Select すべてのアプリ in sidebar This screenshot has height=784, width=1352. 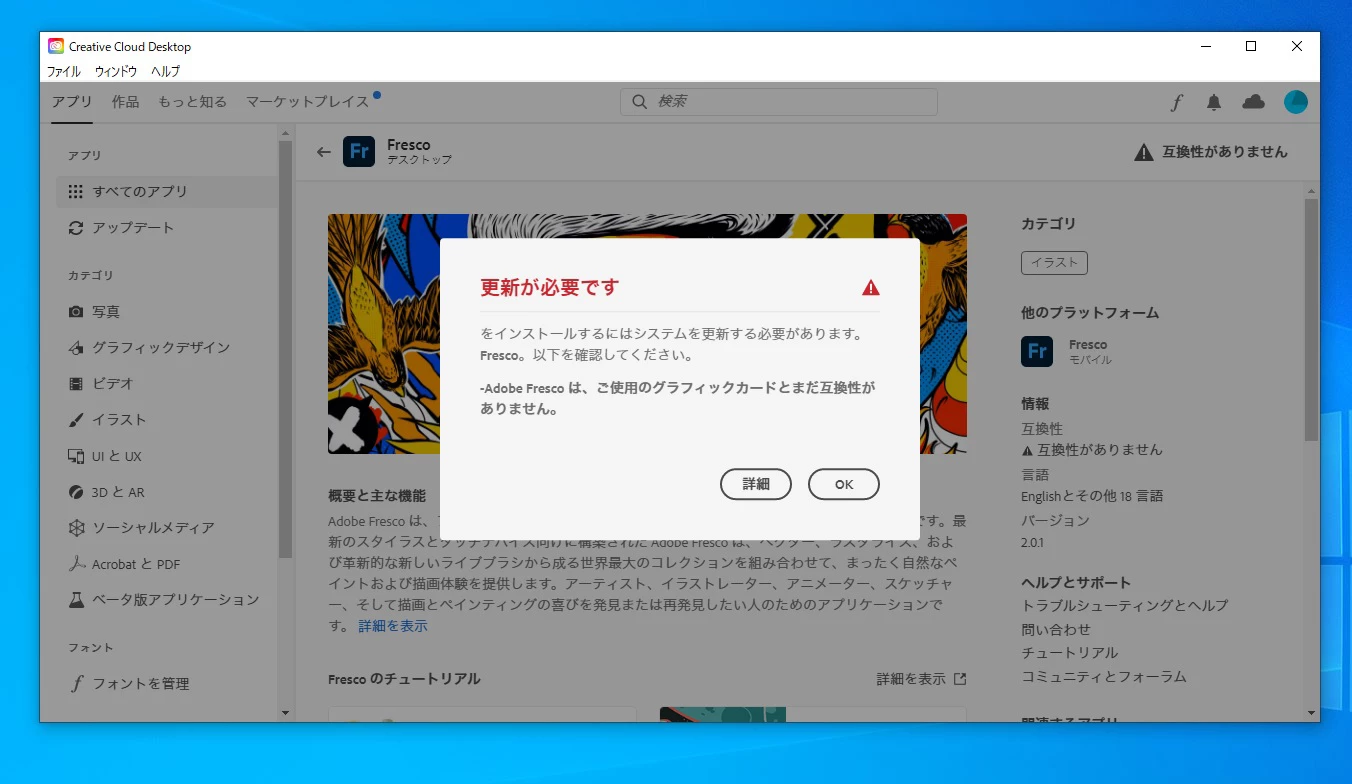click(x=166, y=191)
